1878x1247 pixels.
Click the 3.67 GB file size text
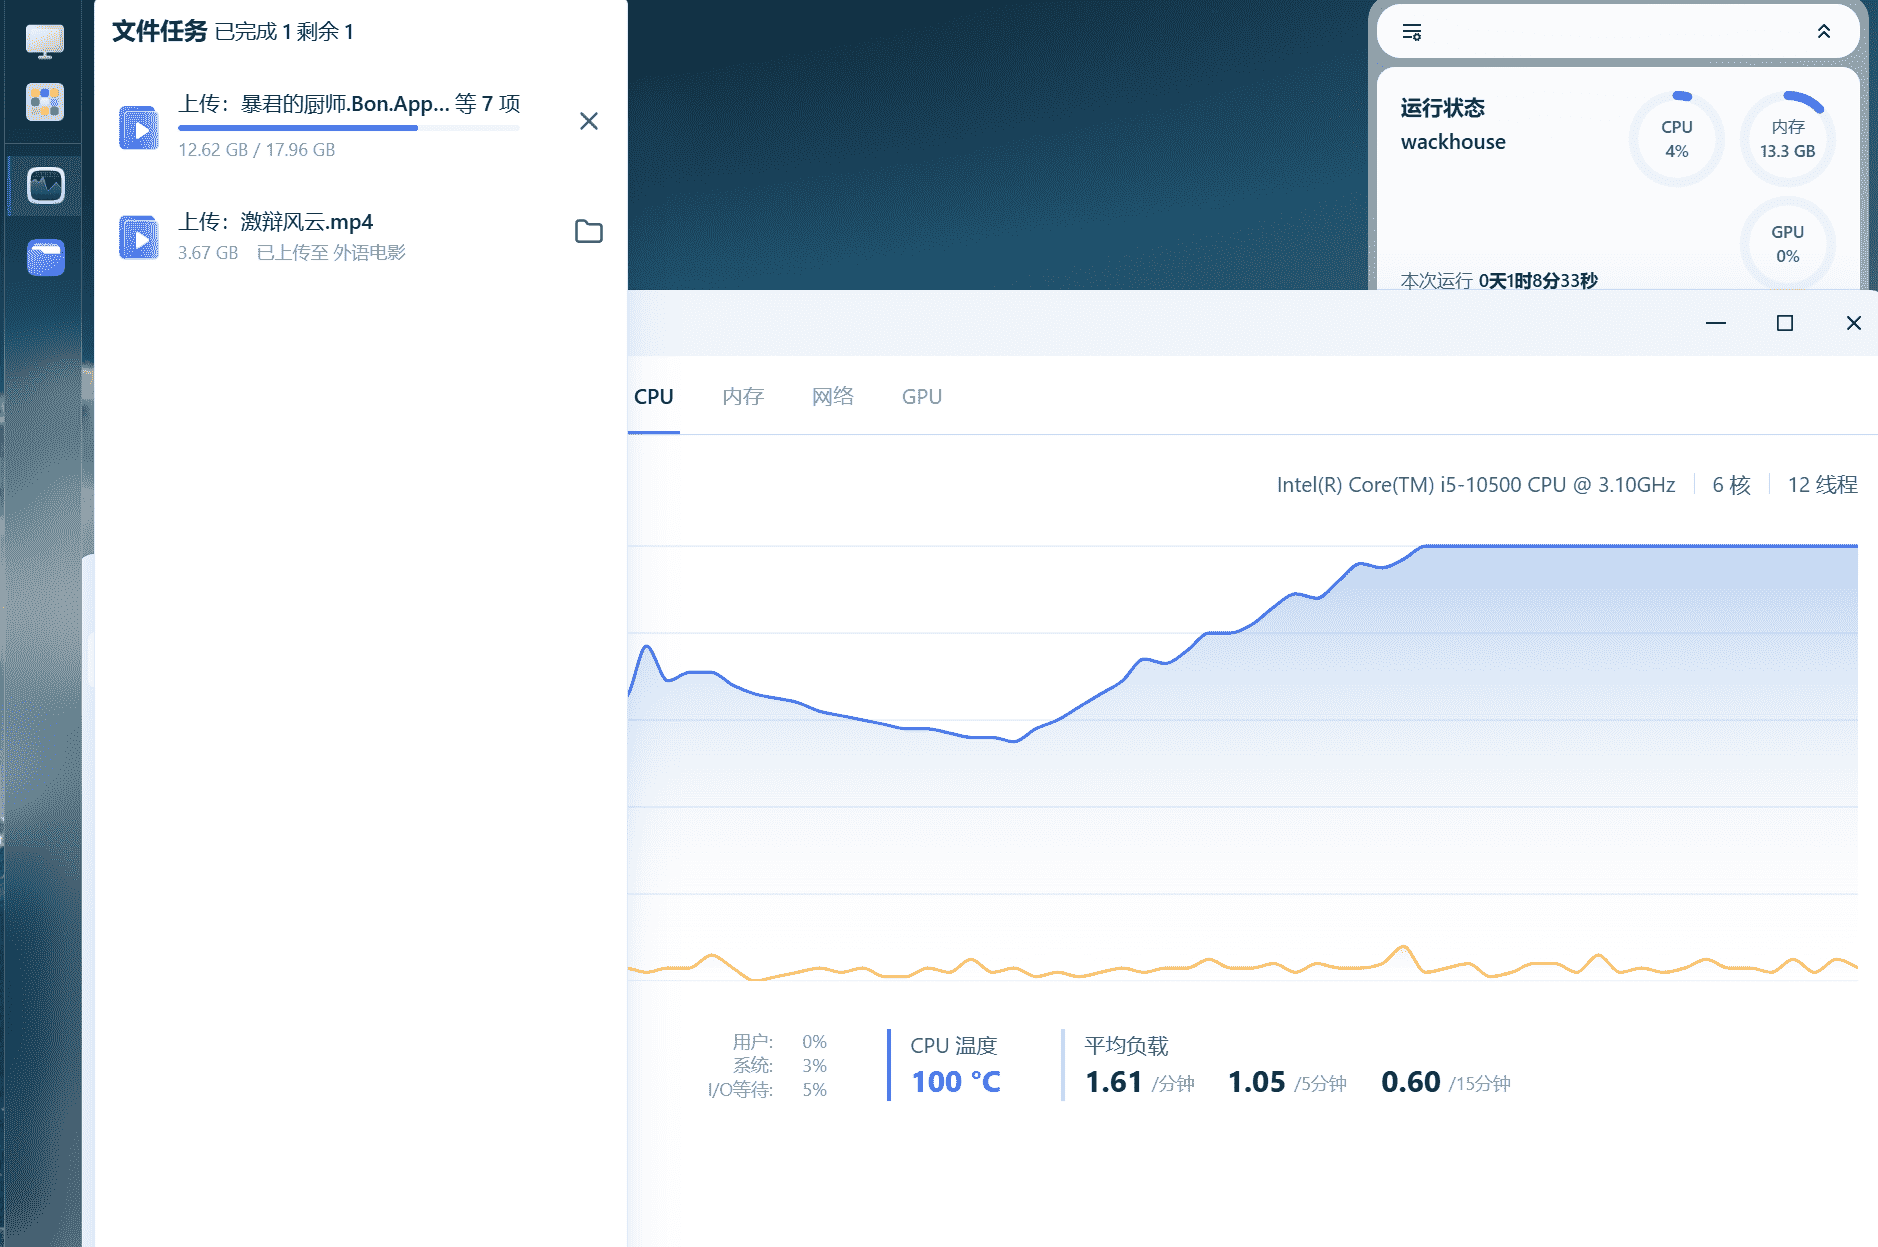tap(208, 253)
